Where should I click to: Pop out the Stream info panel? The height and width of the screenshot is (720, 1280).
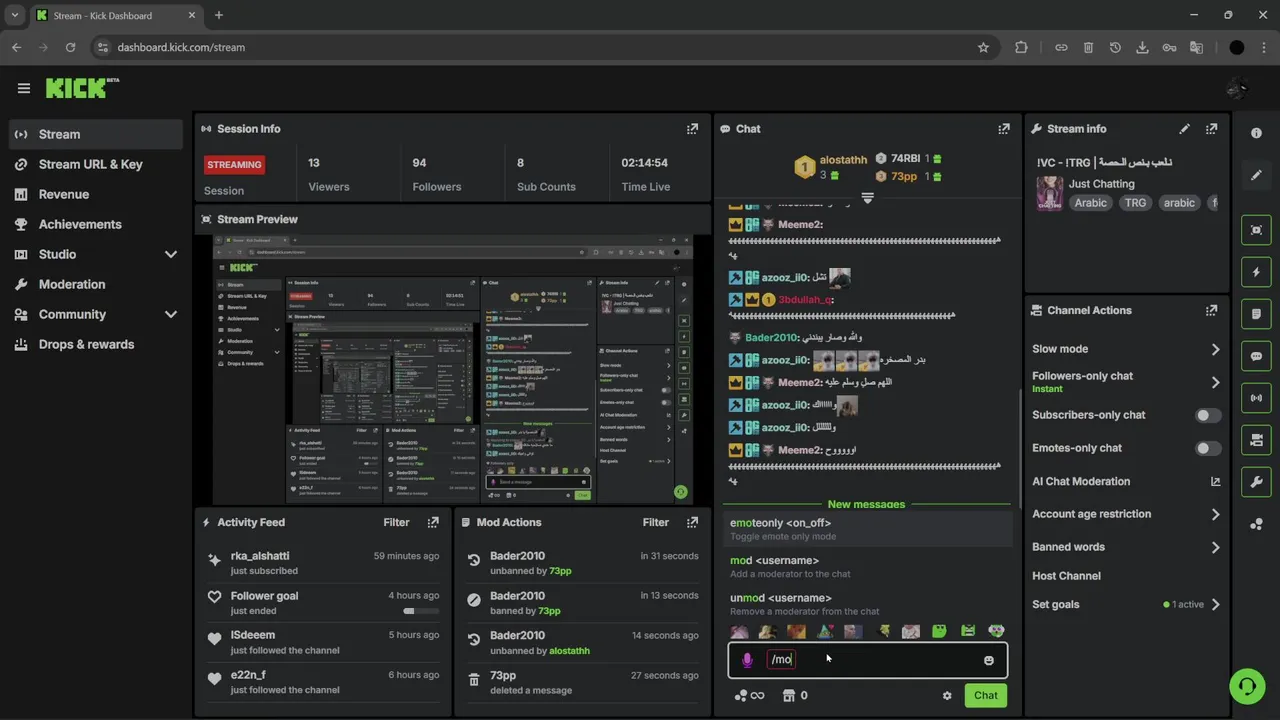point(1212,129)
